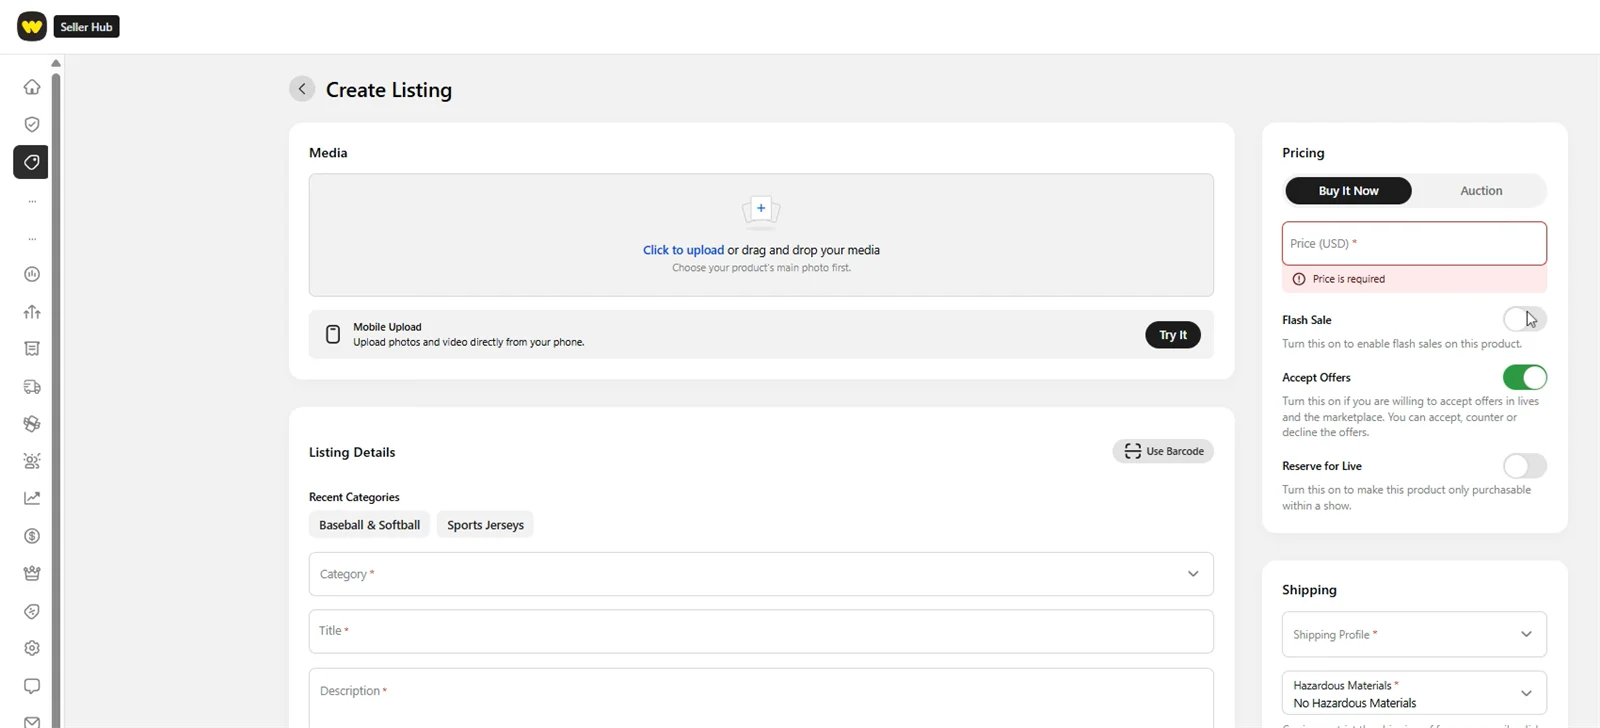Open the Shipping Profile dropdown
This screenshot has width=1600, height=728.
pos(1414,634)
